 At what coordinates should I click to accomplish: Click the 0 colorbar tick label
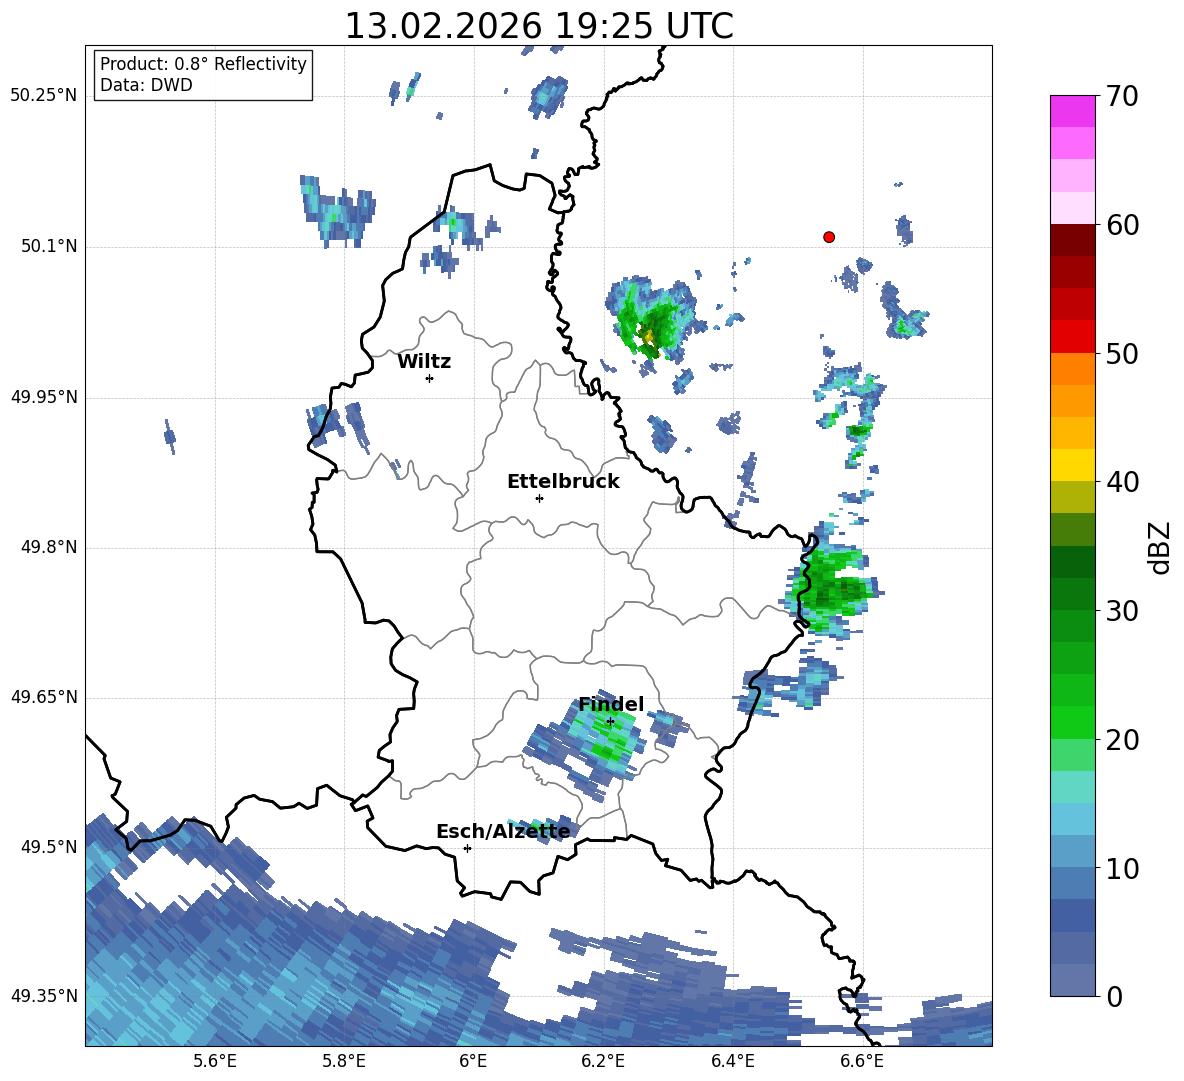pos(1114,997)
